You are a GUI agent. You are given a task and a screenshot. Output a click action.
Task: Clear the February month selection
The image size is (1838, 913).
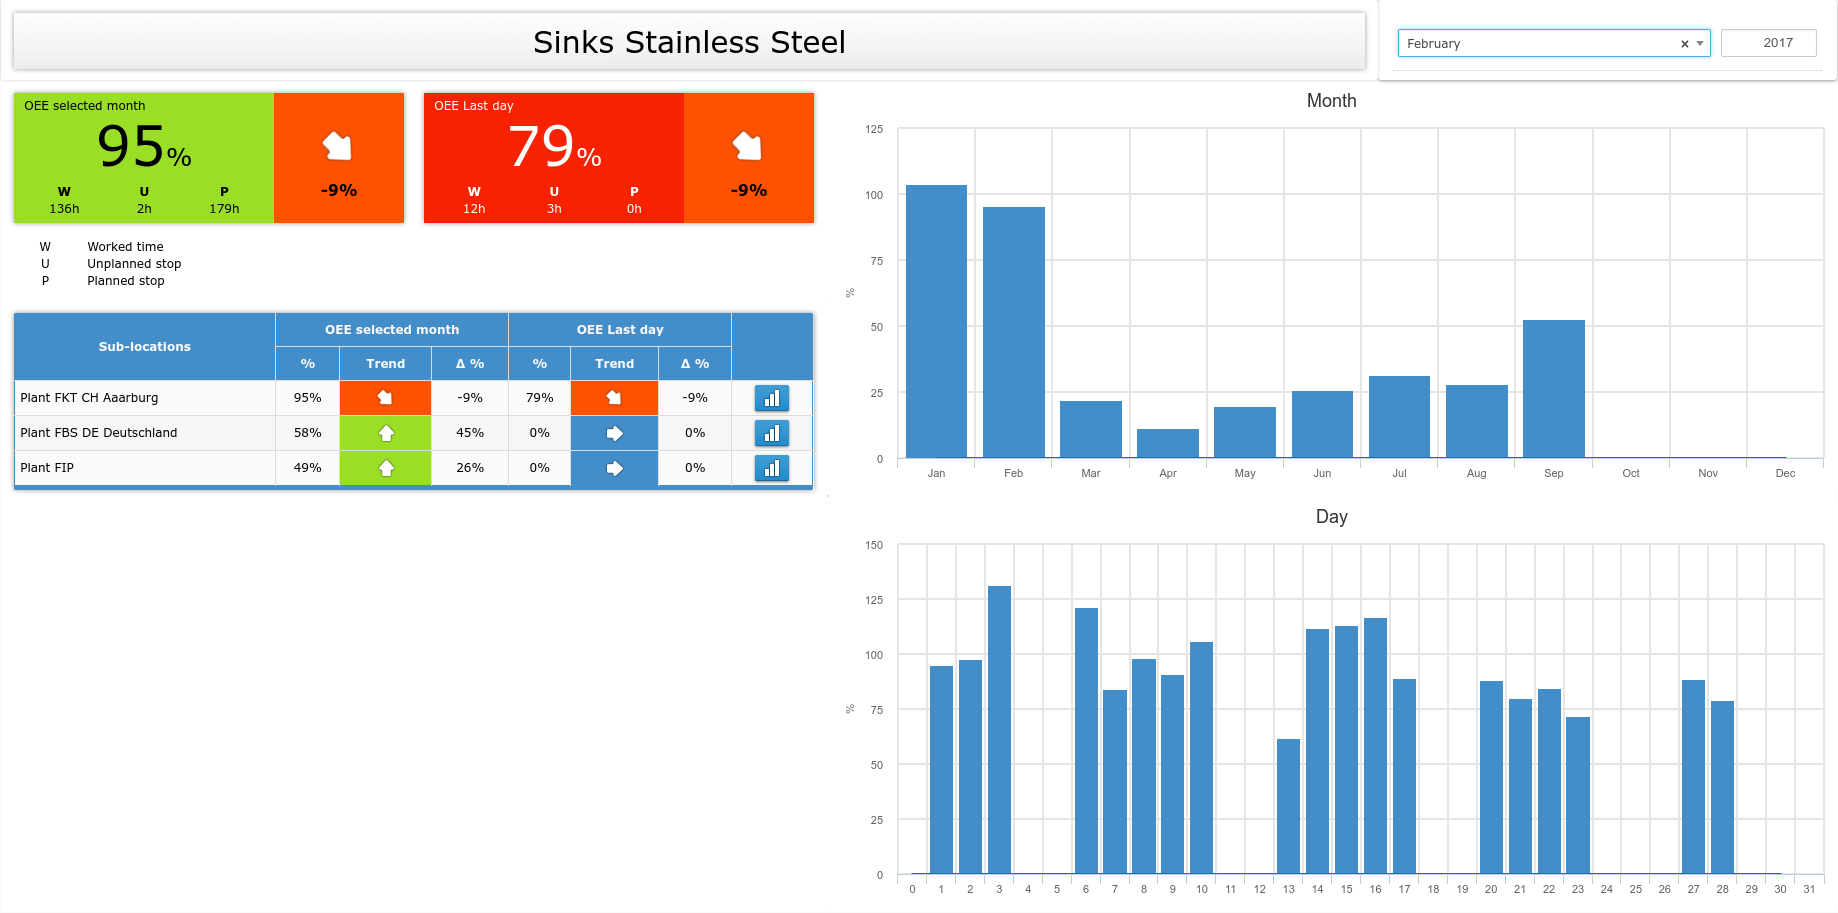tap(1684, 44)
